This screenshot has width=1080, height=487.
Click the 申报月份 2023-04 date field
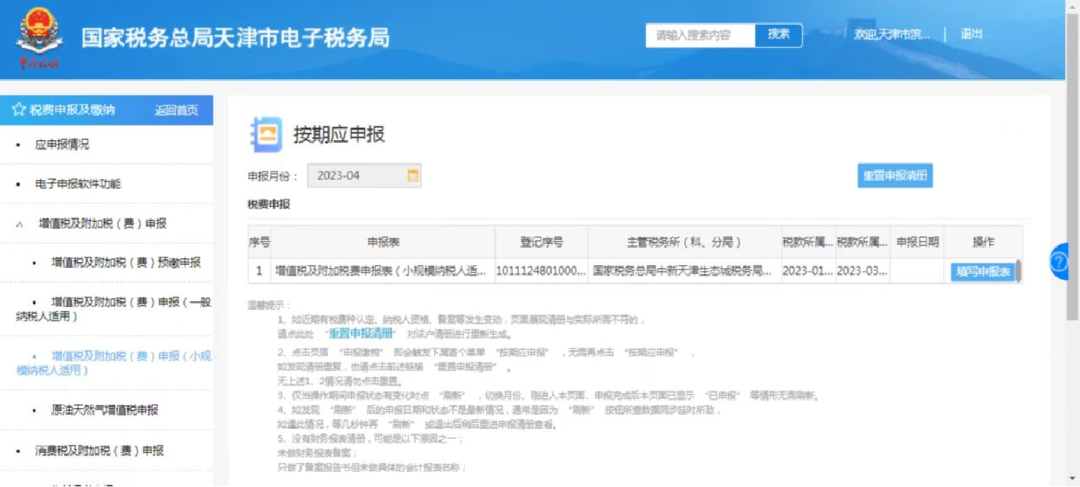pyautogui.click(x=364, y=176)
